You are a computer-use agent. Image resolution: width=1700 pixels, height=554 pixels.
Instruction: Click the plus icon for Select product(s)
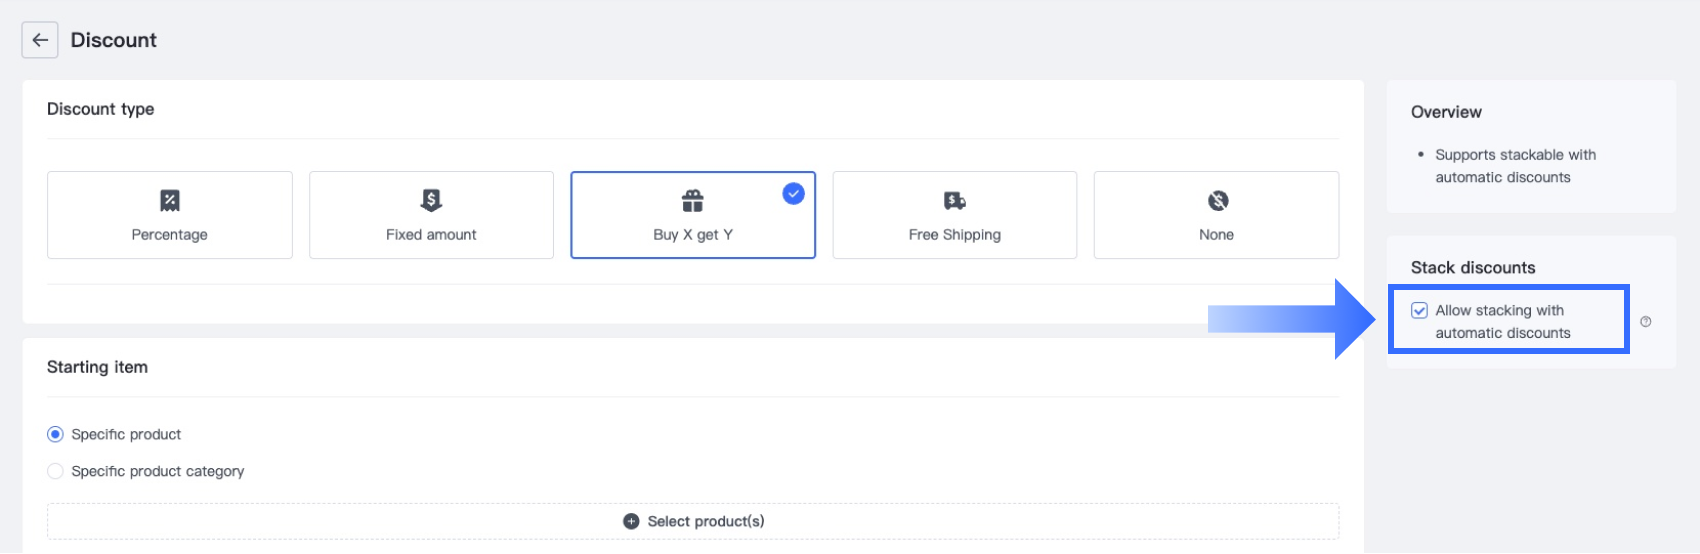tap(631, 521)
